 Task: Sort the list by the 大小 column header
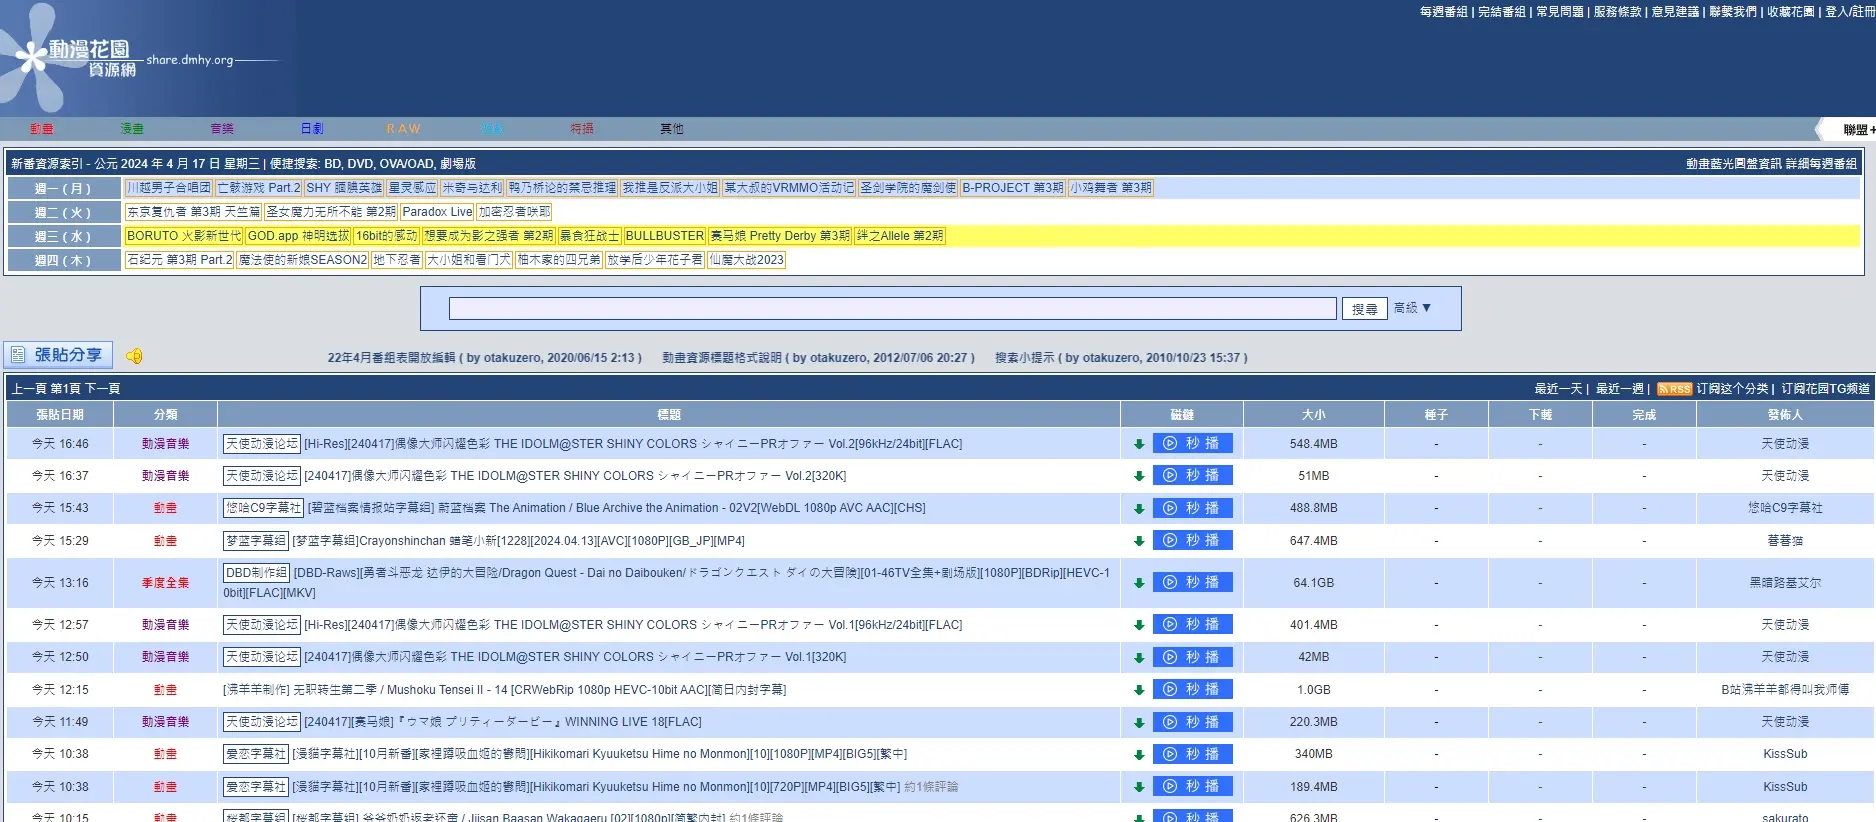coord(1313,415)
